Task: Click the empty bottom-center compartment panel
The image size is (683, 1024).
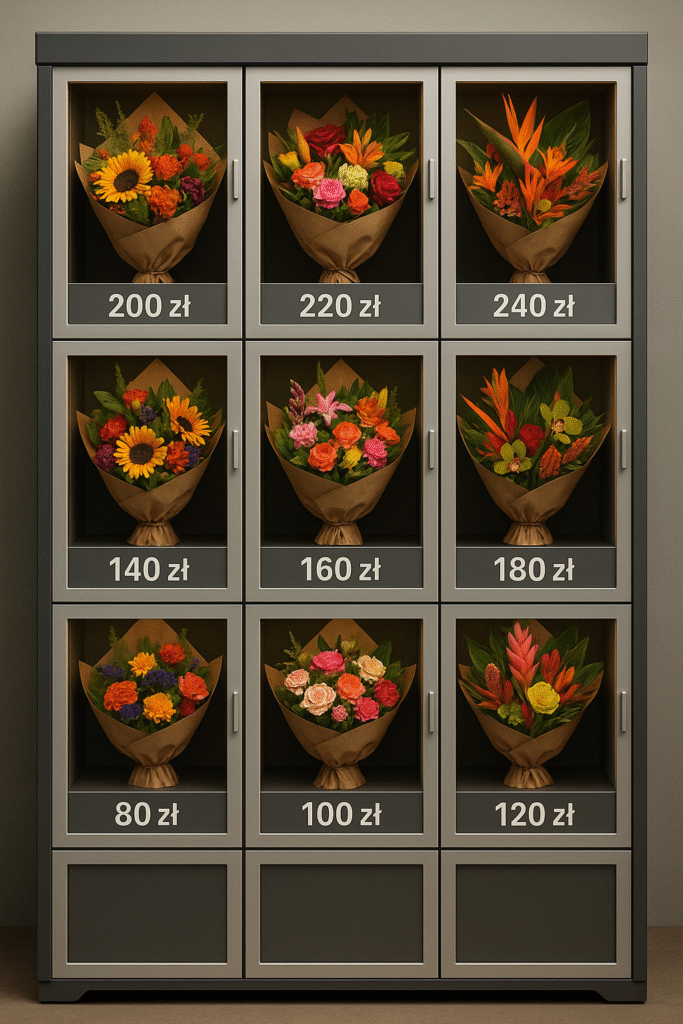Action: (342, 914)
